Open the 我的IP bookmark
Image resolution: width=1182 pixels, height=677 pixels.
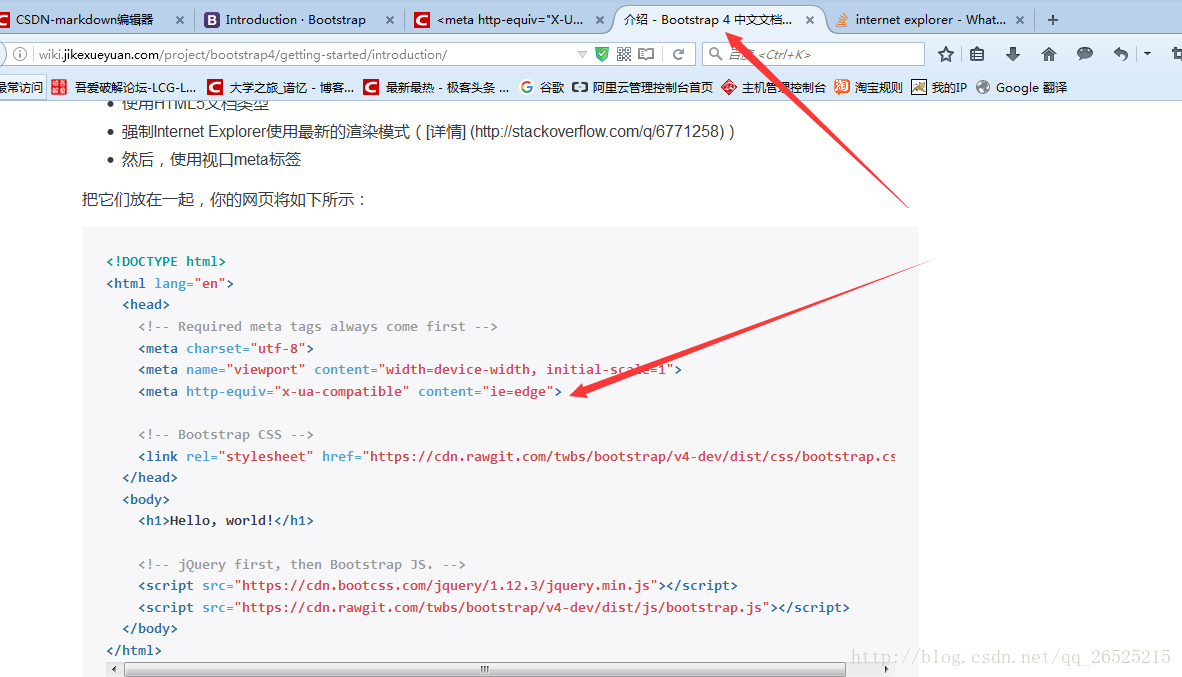pos(939,87)
